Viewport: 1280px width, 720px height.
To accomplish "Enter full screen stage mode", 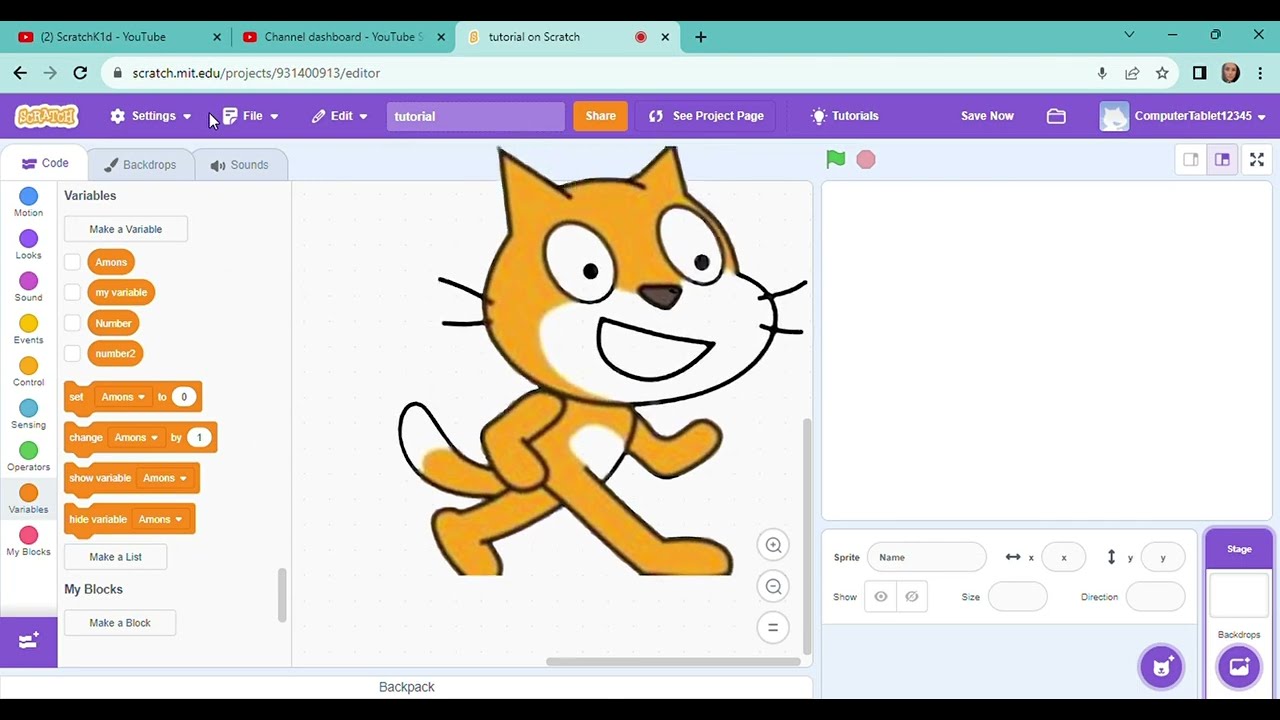I will click(1257, 160).
